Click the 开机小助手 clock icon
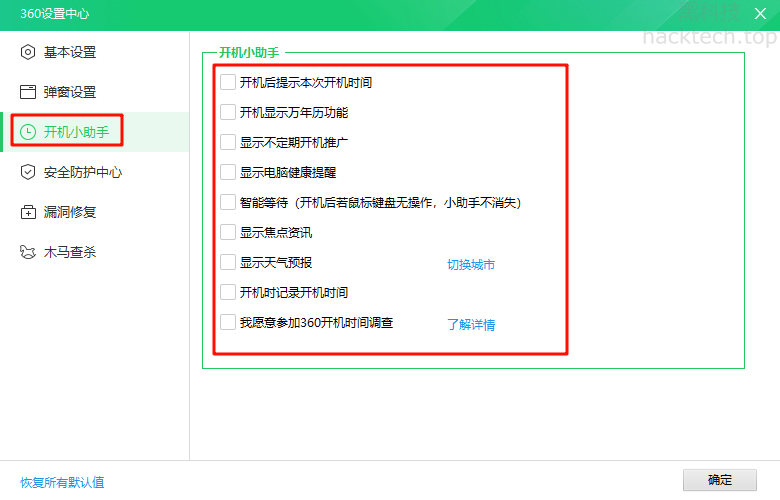Screen dimensions: 780x500 [28, 132]
